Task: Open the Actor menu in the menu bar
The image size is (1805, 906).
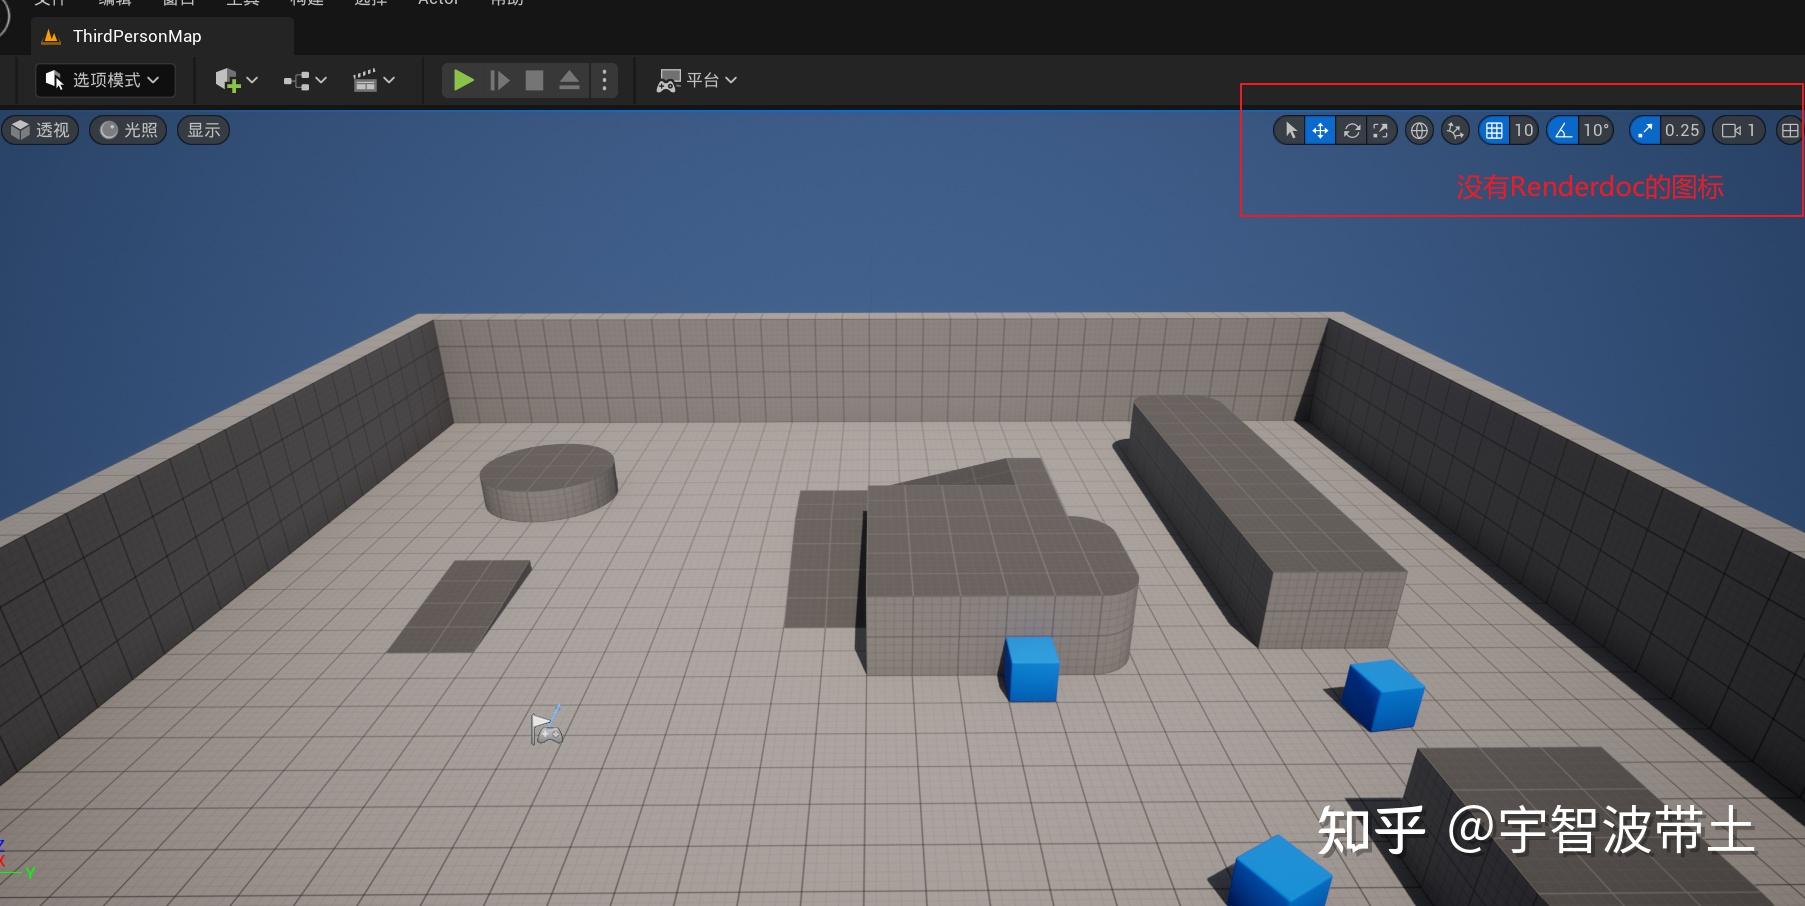Action: tap(438, 3)
